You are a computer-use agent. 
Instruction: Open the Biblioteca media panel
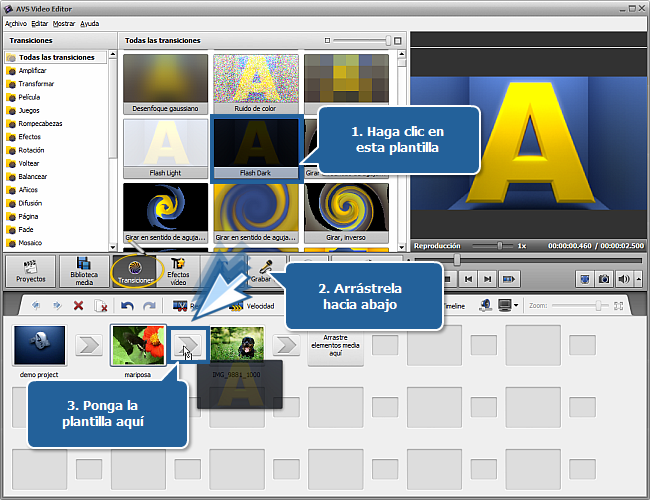coord(84,270)
